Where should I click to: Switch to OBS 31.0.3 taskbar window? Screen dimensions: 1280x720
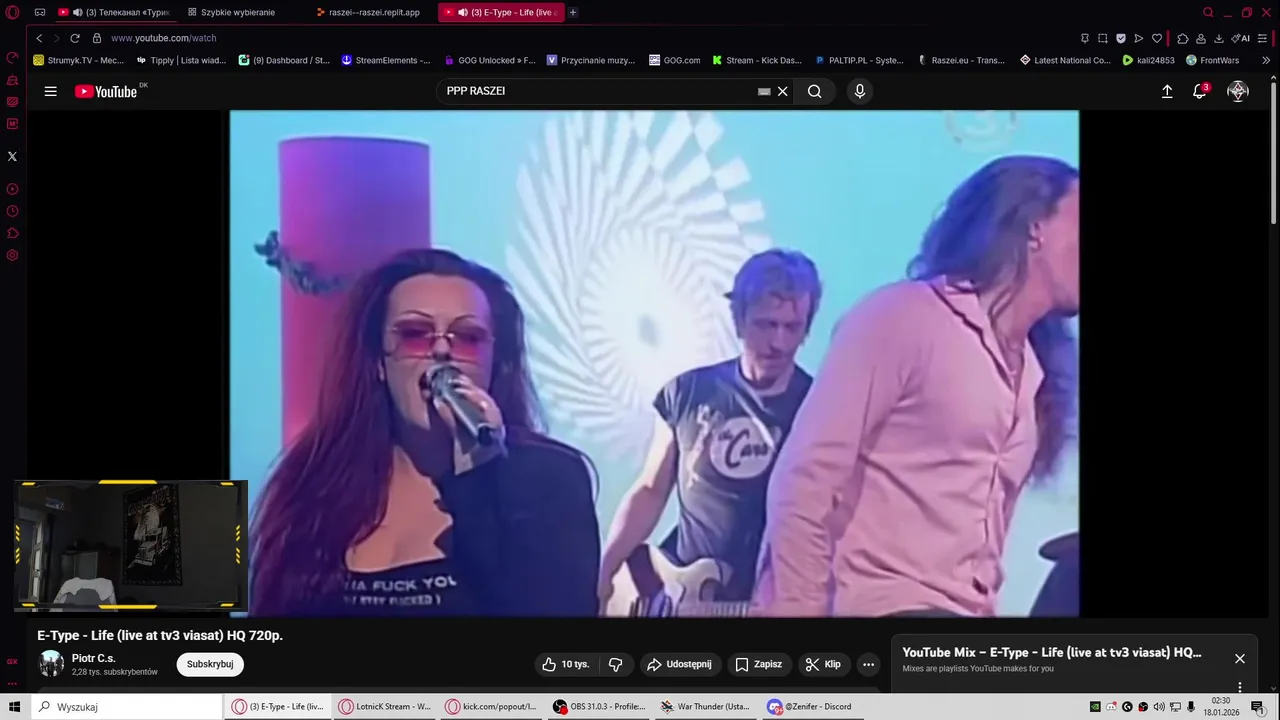click(x=600, y=706)
